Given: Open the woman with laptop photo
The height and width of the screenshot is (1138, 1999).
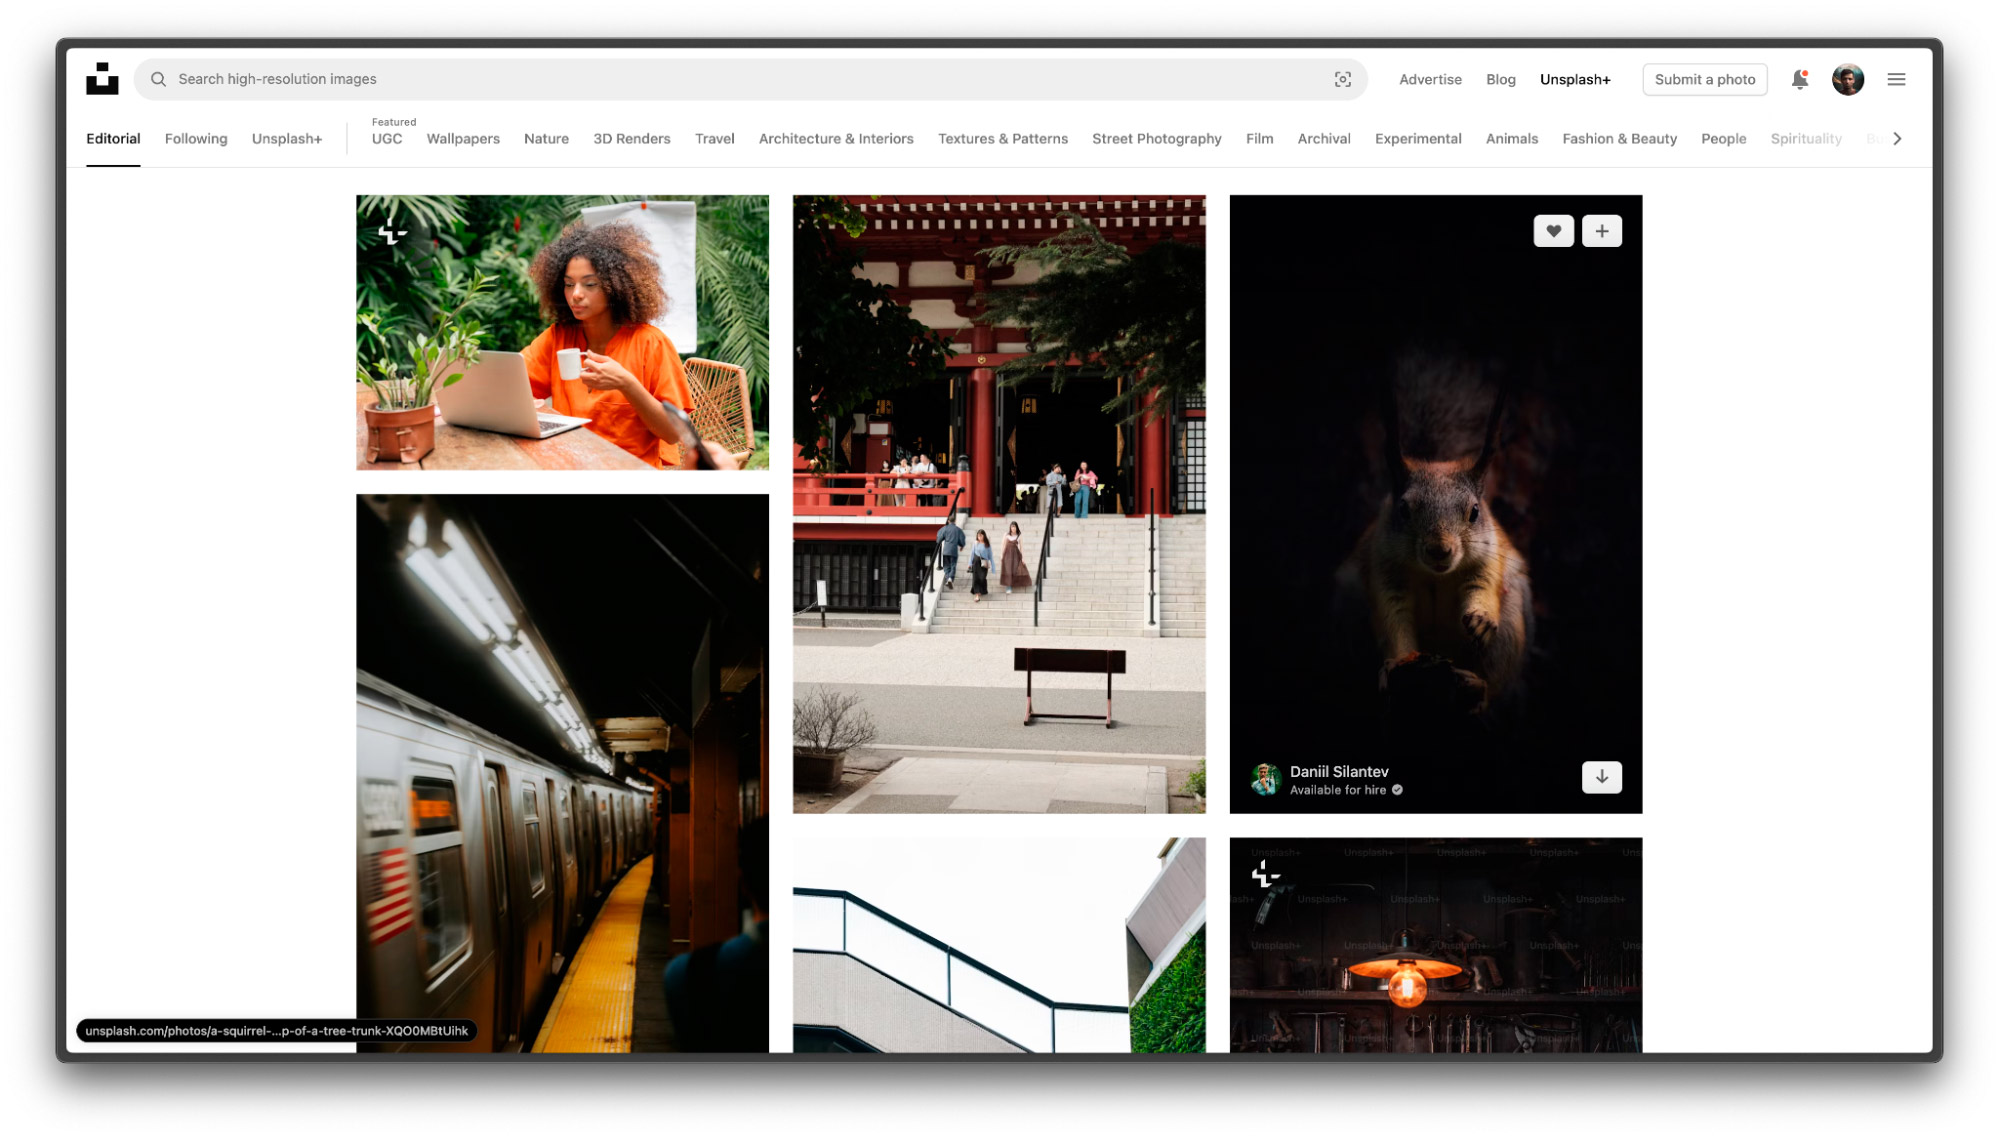Looking at the screenshot, I should pos(562,332).
